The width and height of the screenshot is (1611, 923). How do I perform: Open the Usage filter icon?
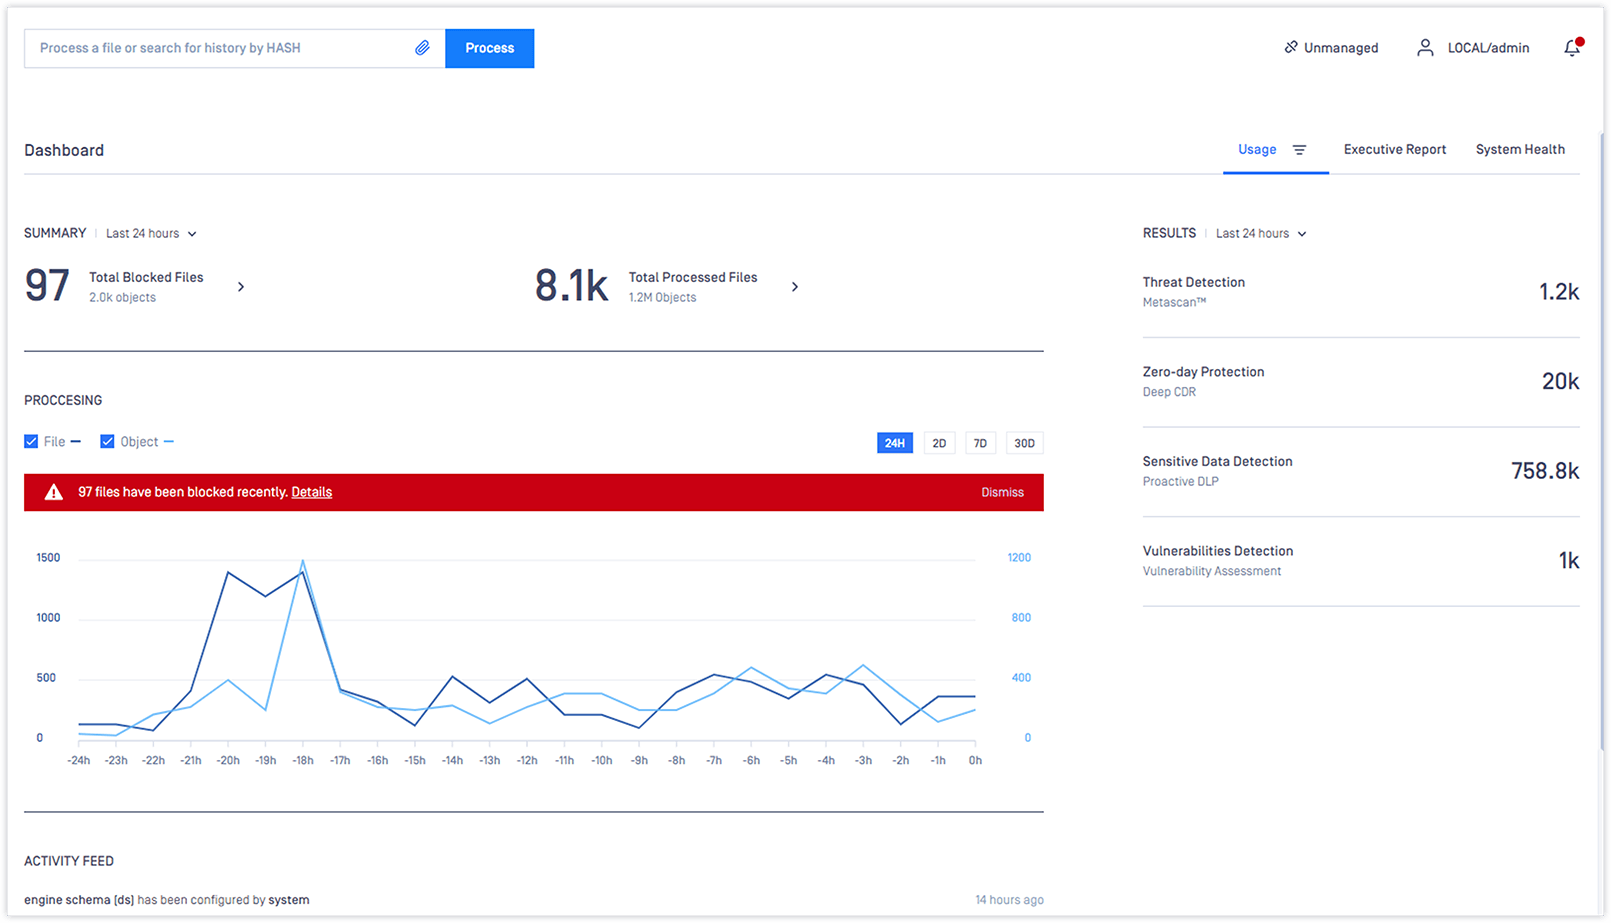click(1299, 150)
